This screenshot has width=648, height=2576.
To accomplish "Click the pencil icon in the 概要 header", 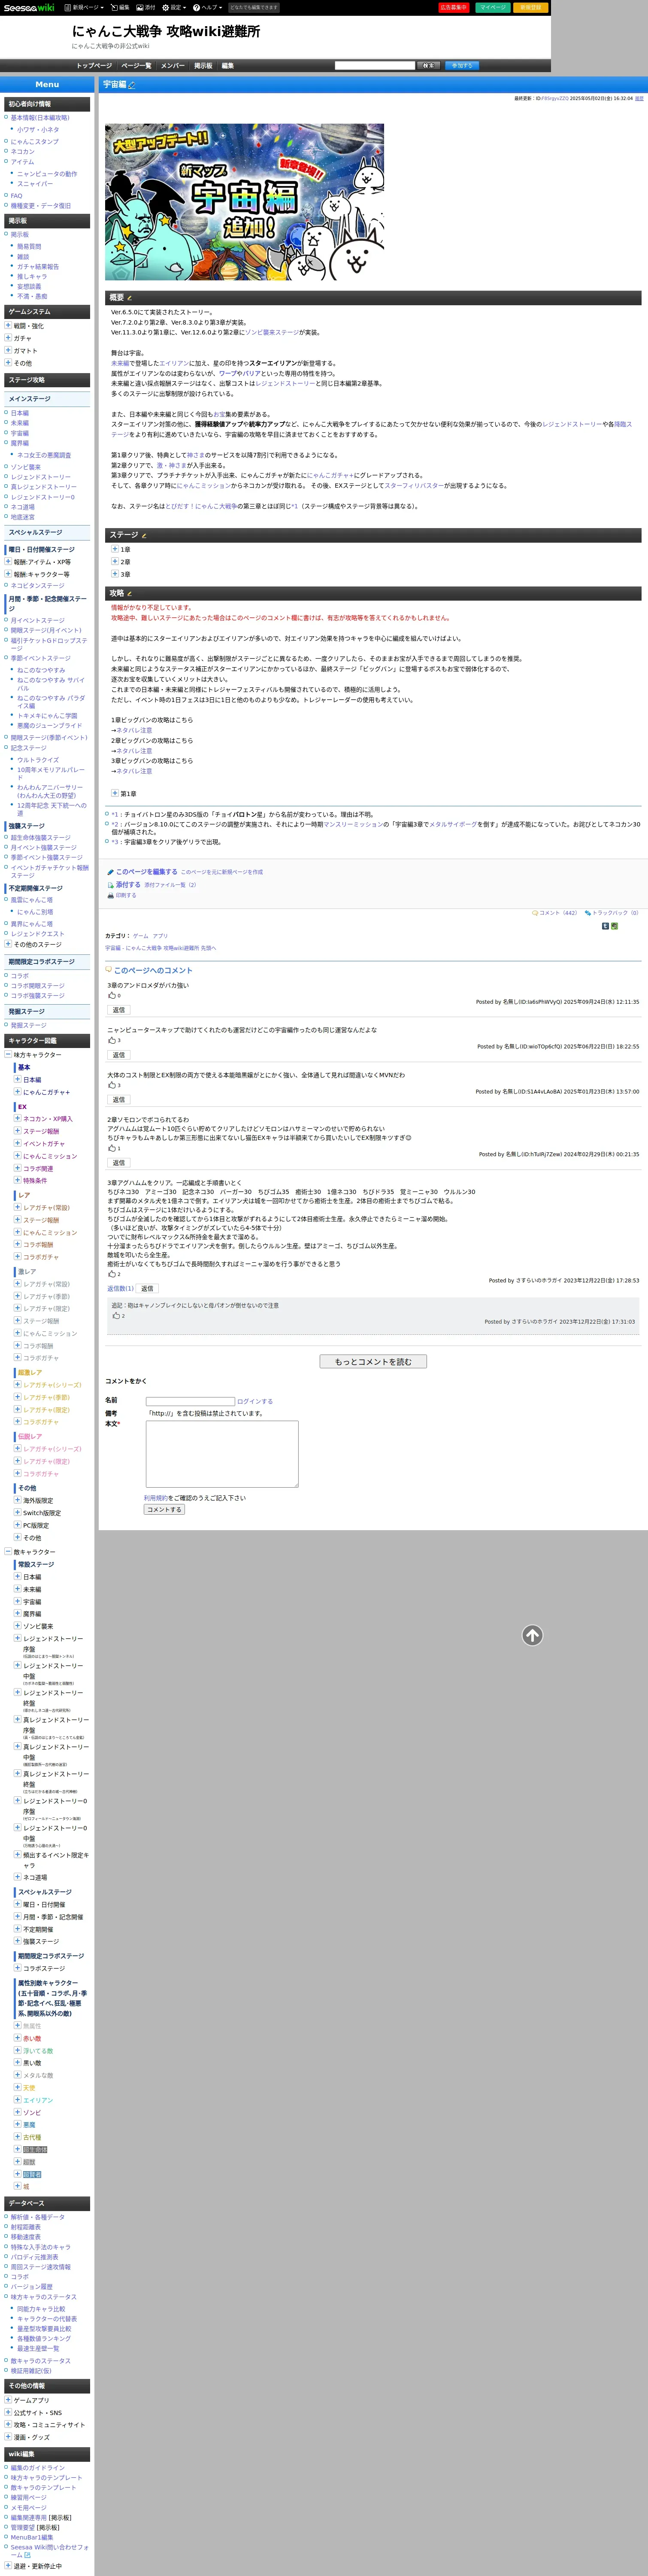I will pos(129,298).
